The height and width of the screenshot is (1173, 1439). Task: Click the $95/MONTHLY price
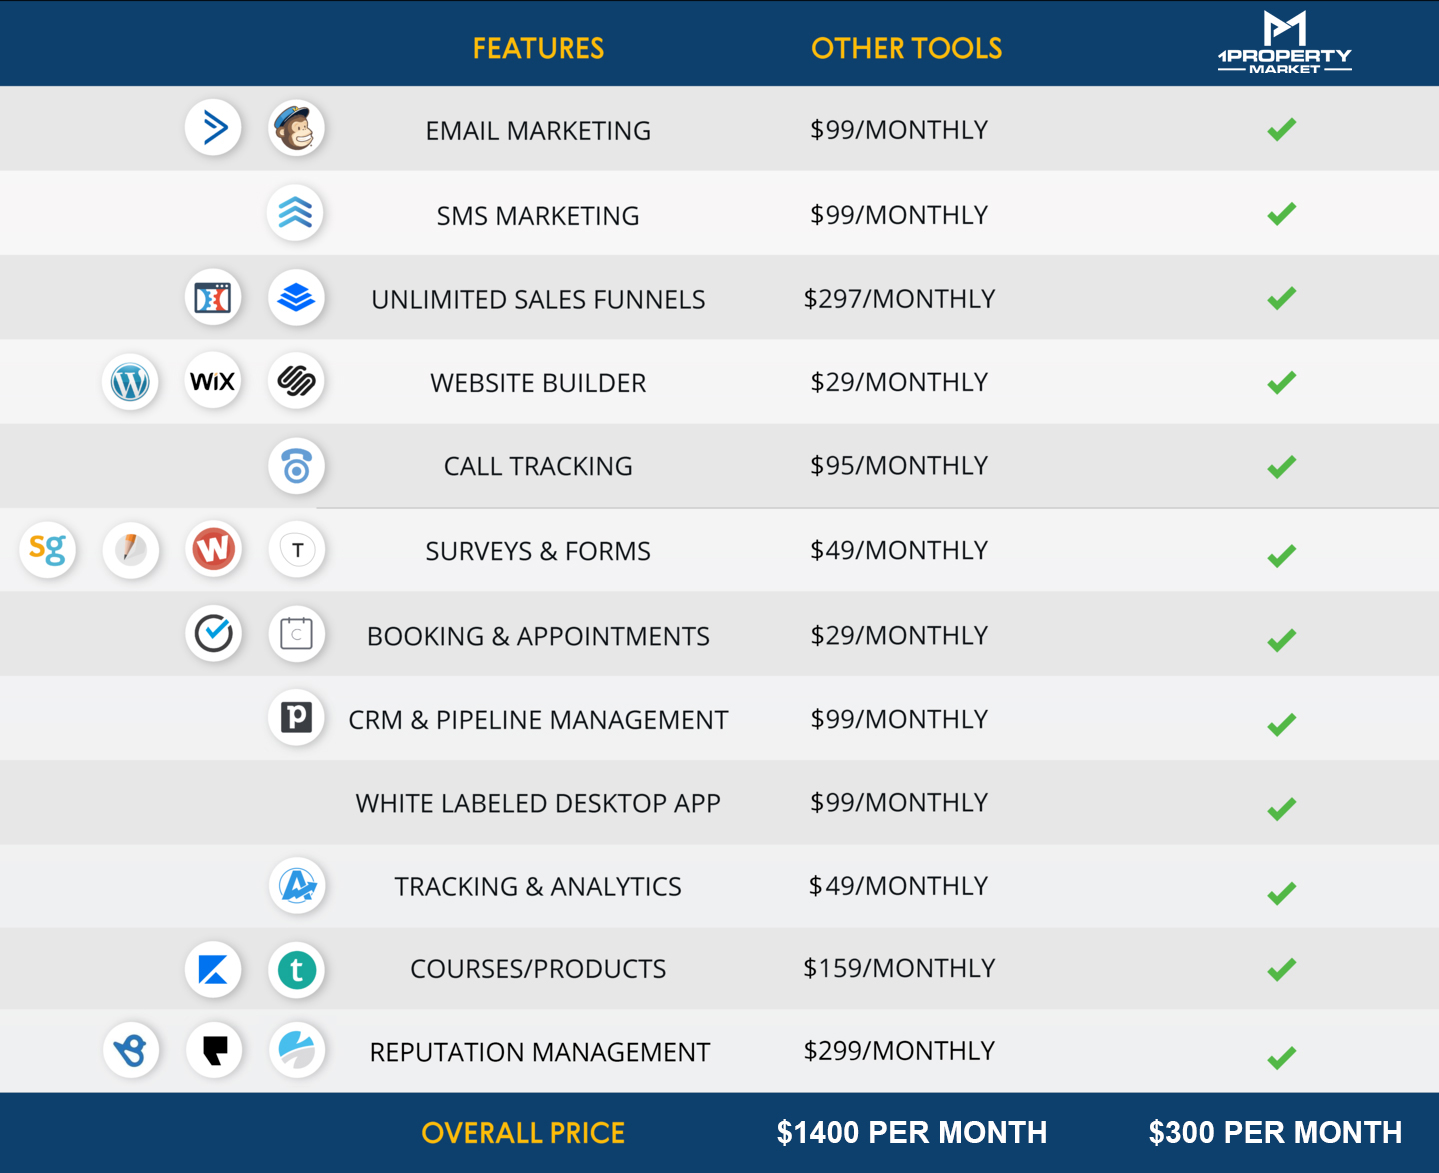pos(899,466)
